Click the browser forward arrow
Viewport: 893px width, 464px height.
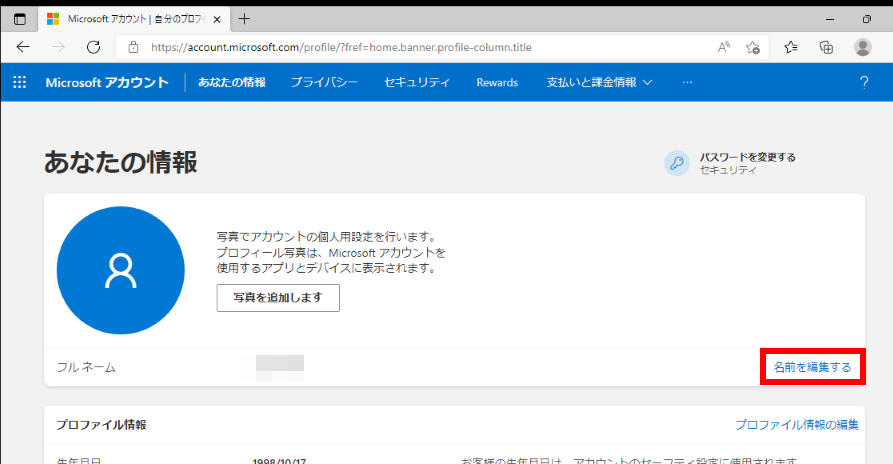tap(58, 47)
